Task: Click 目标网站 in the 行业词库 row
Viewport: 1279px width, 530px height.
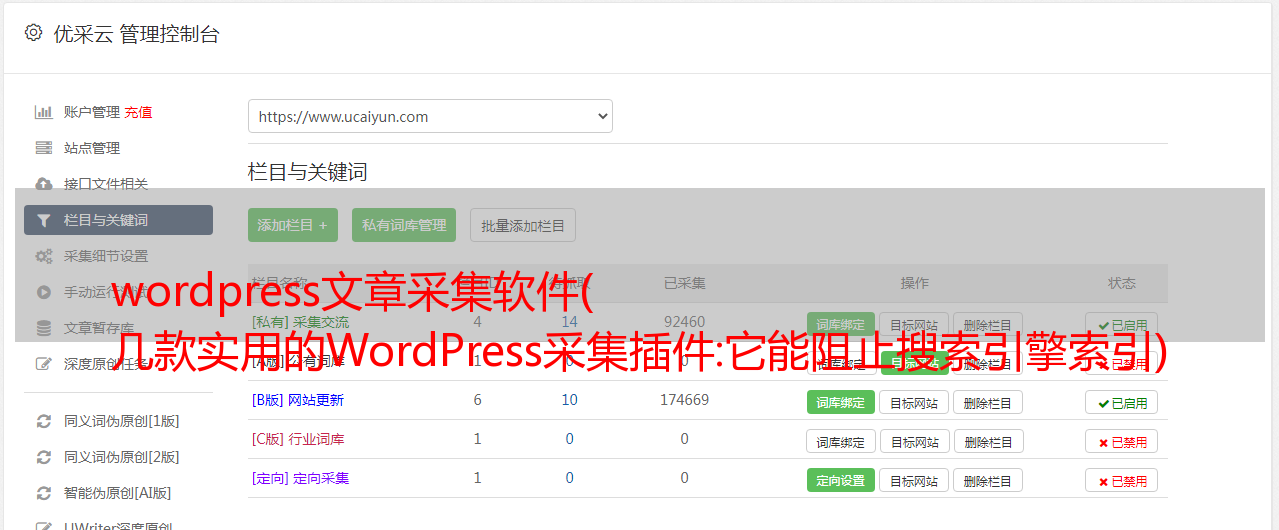Action: click(x=914, y=441)
